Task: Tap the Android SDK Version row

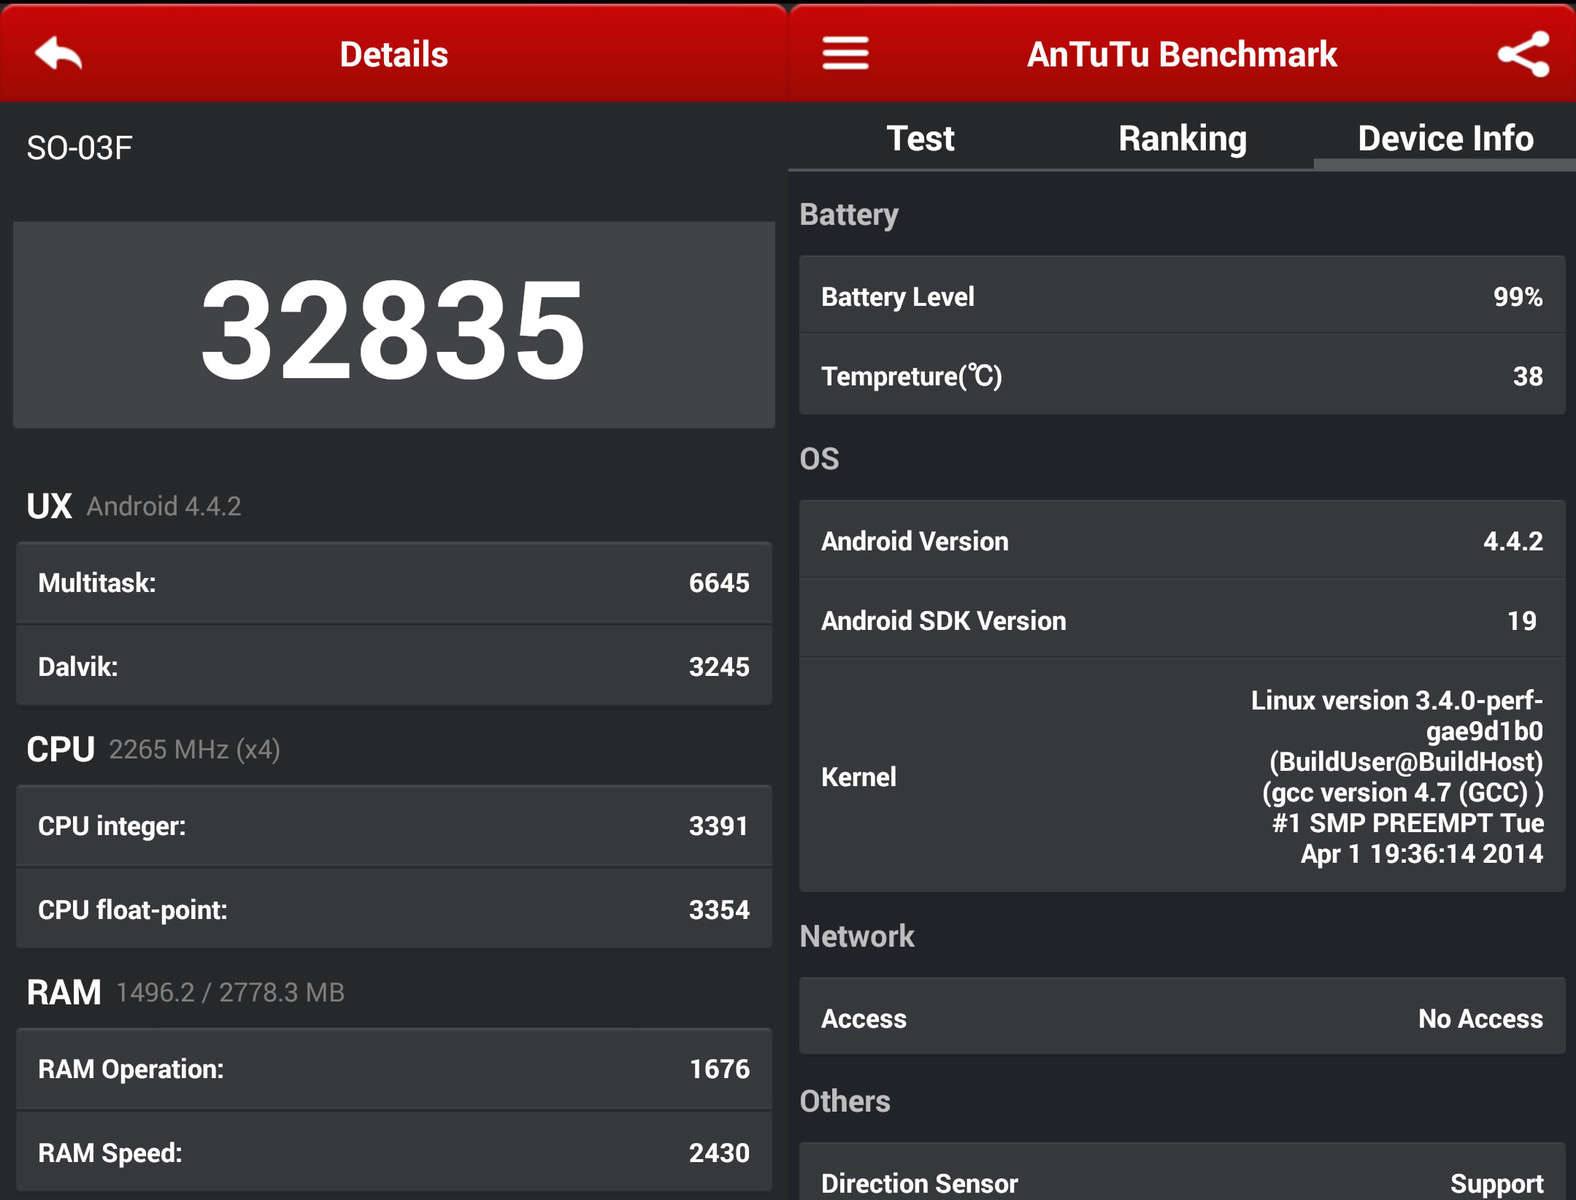Action: (1182, 620)
